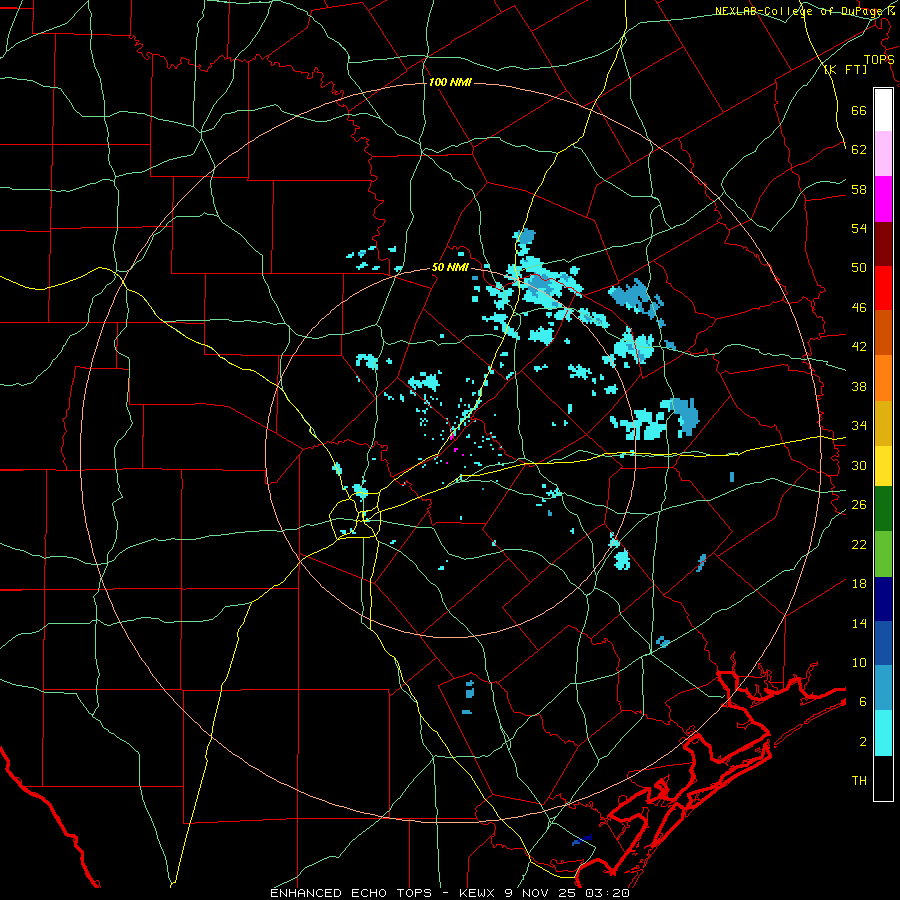Click the "22" legend value

coord(859,544)
